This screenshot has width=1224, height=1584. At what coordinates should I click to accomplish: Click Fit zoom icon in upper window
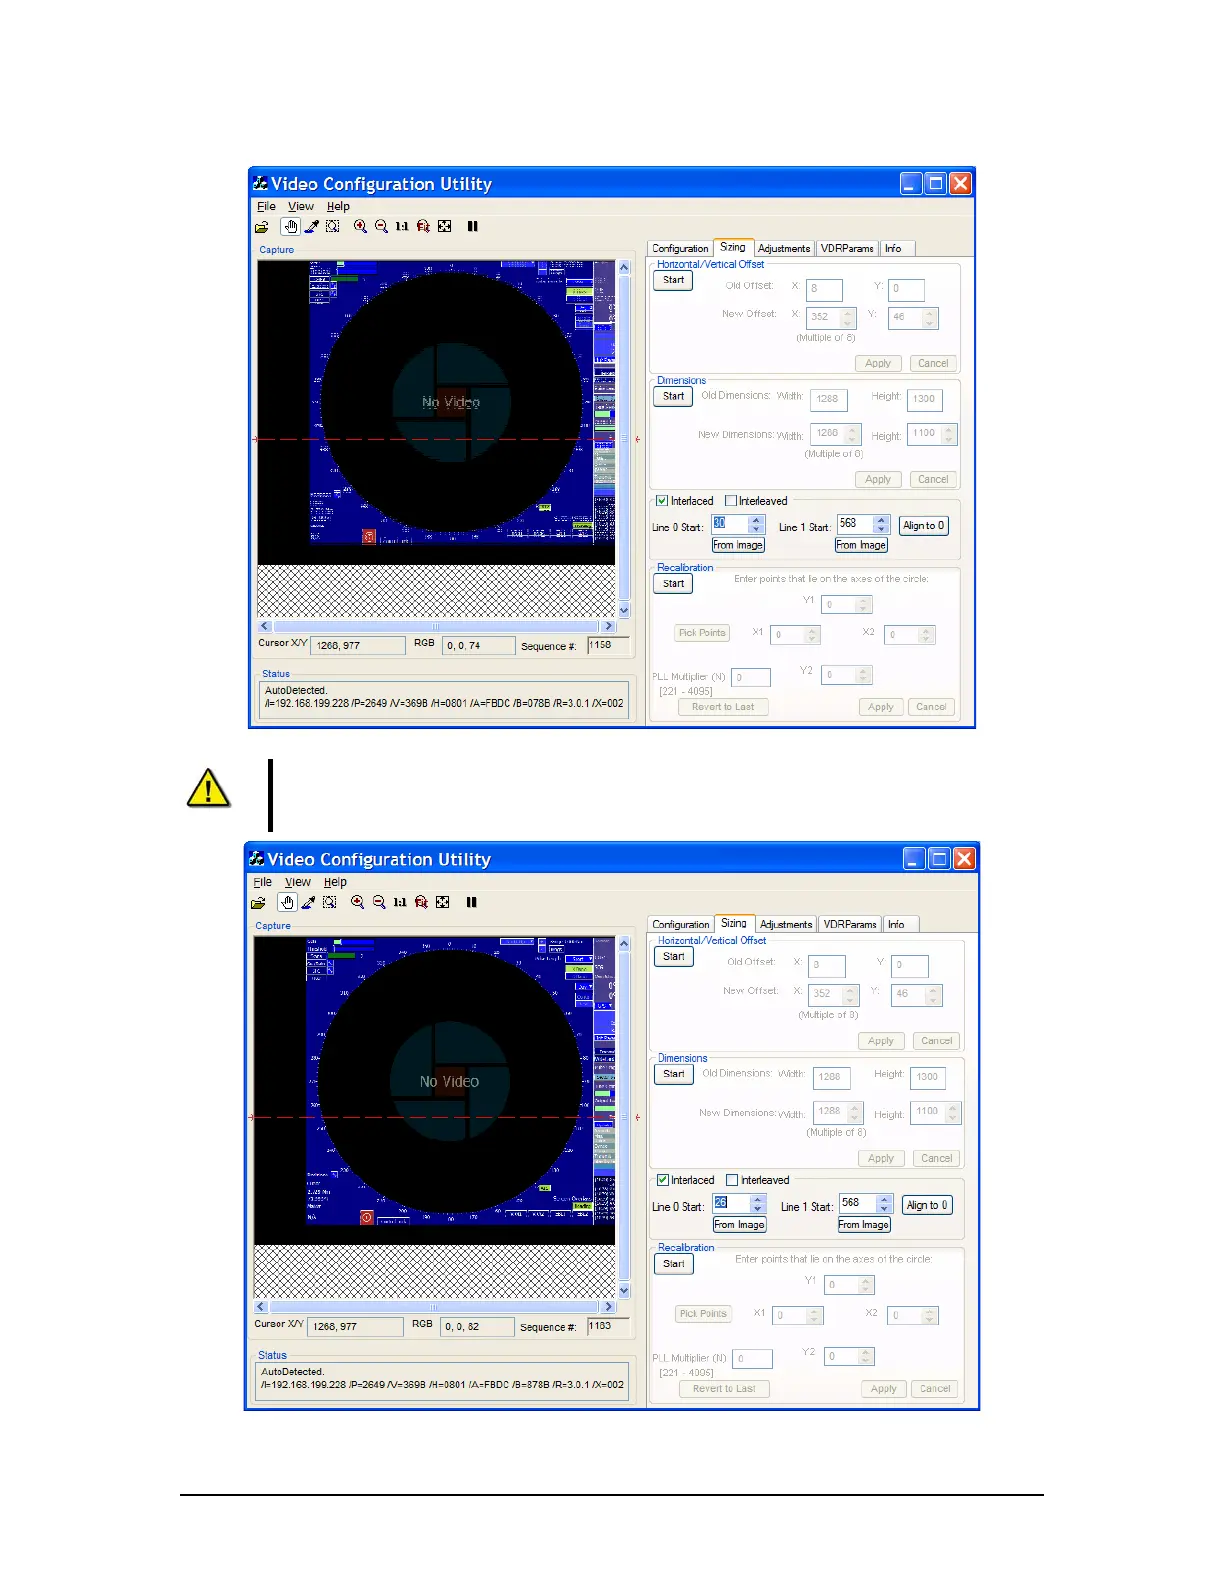point(423,227)
